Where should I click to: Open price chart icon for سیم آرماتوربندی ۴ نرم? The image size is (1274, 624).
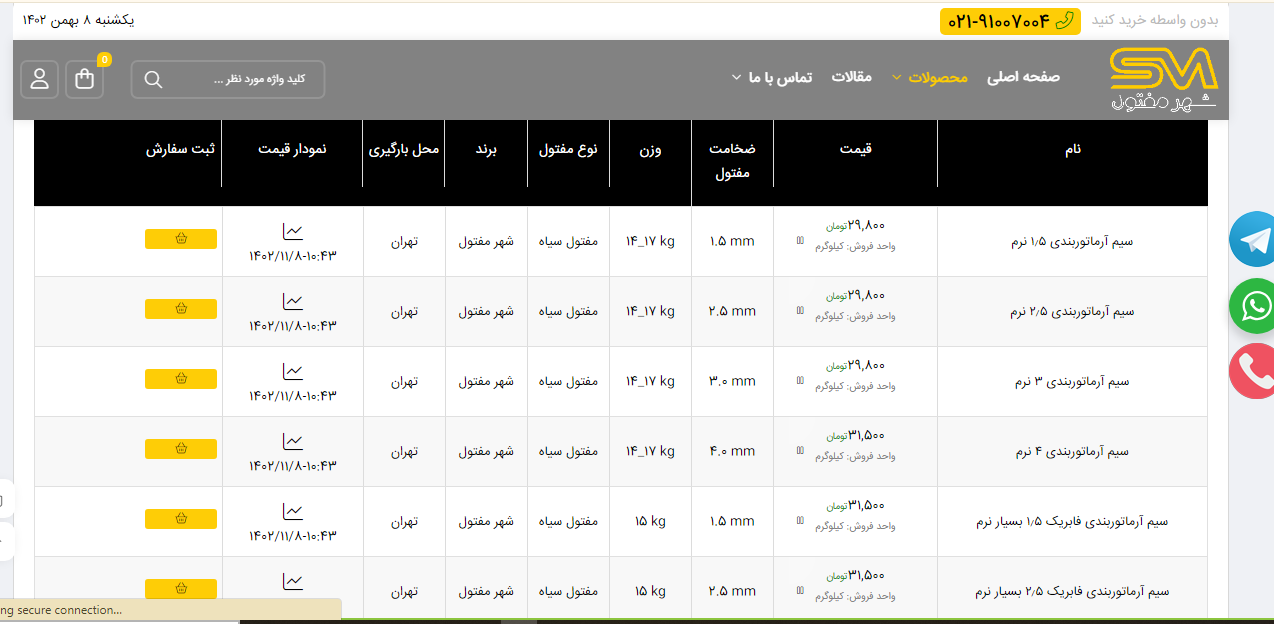click(x=292, y=441)
